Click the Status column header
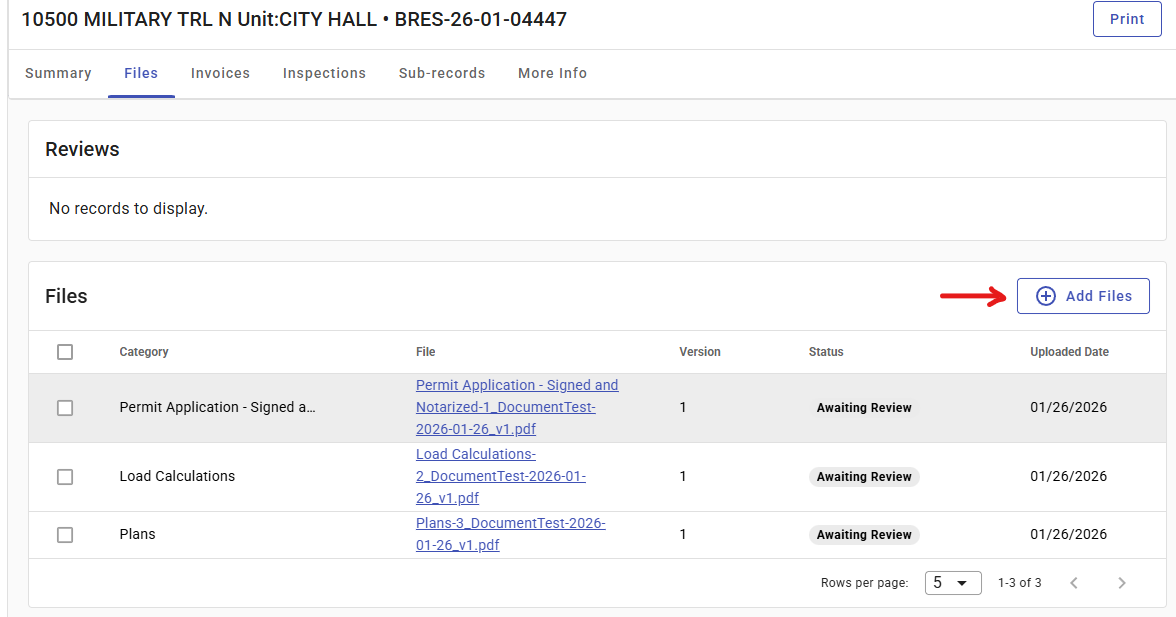Screen dimensions: 1176x617 pos(826,352)
